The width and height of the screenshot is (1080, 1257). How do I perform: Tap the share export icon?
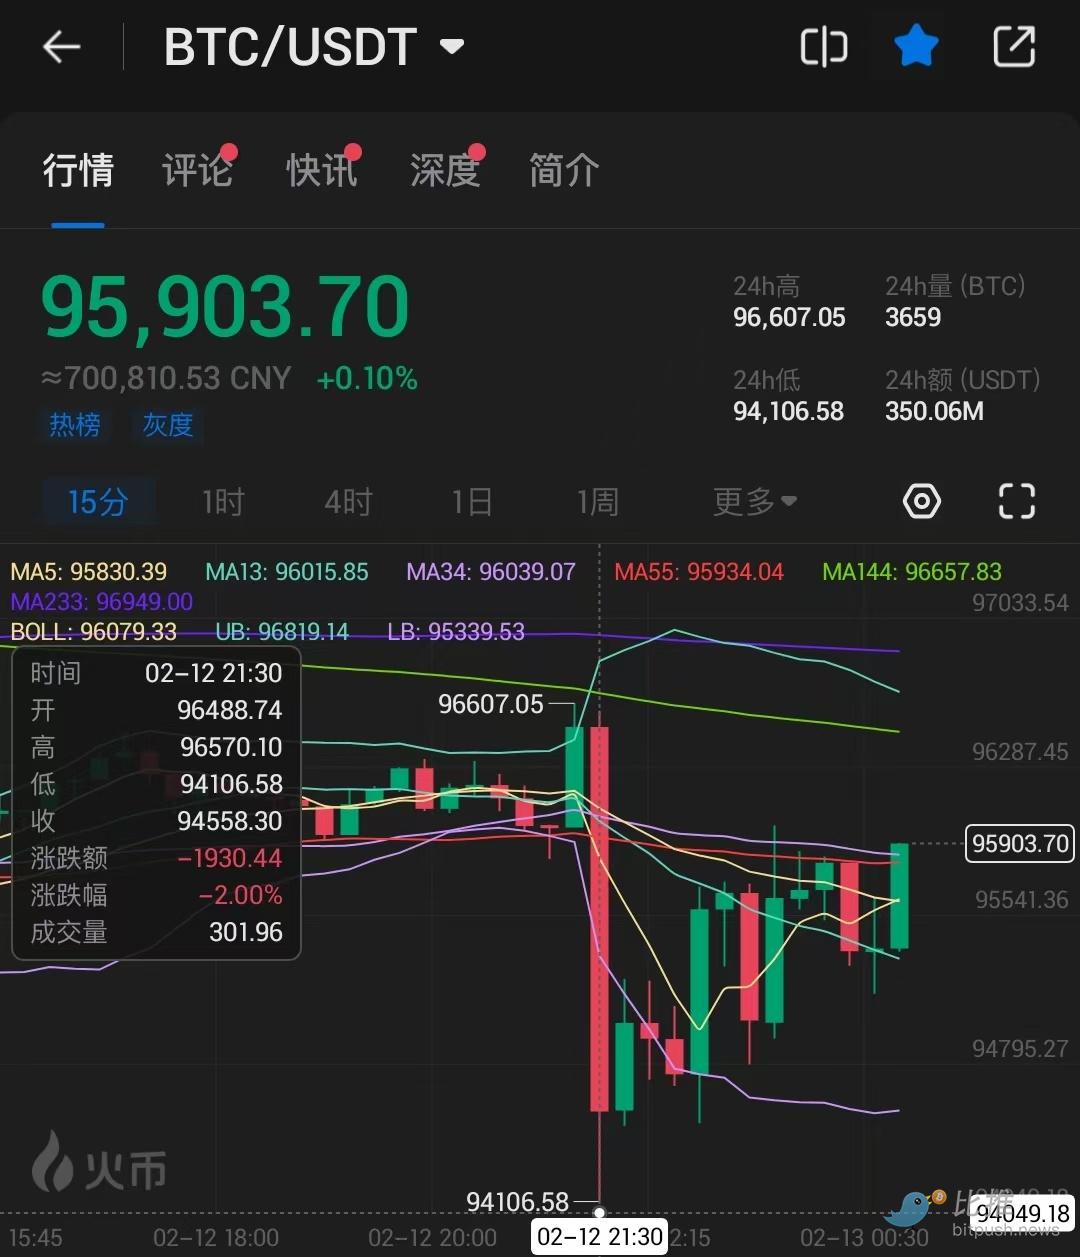(1013, 47)
